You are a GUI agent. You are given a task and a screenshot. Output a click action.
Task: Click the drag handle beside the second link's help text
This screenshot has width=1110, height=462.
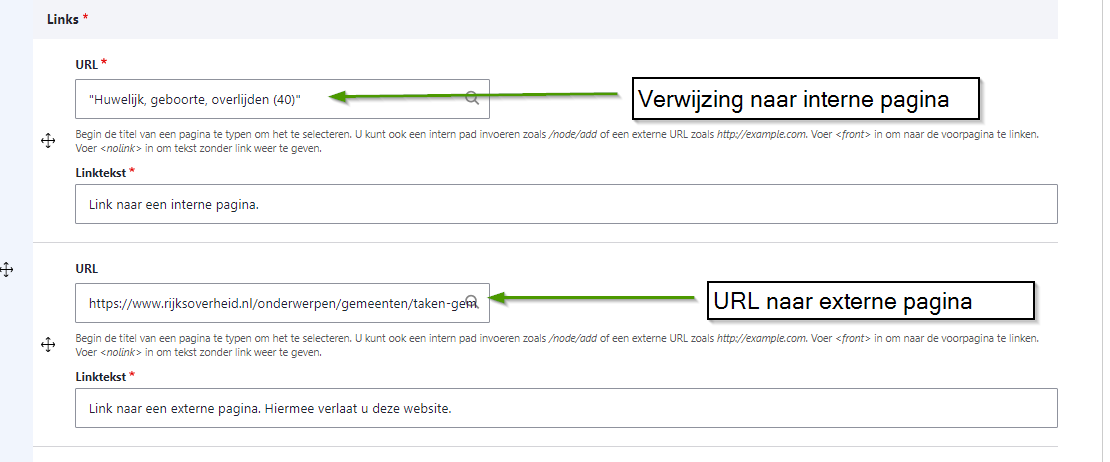pos(47,344)
